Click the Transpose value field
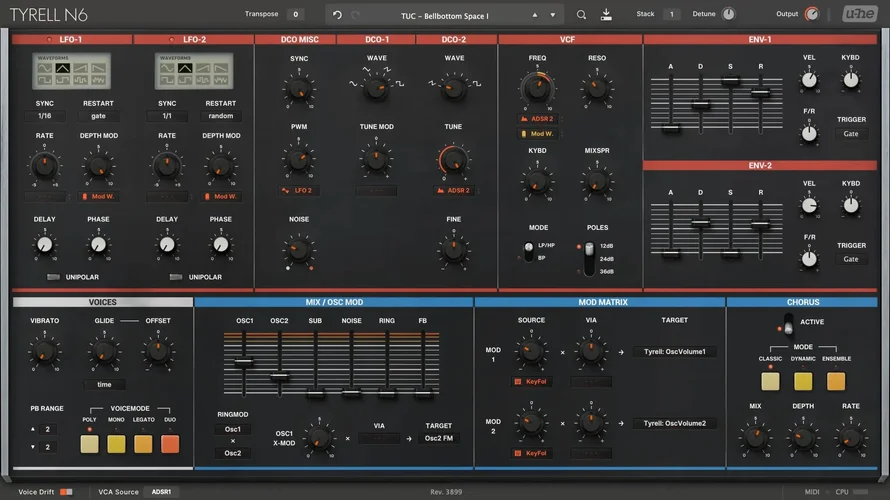 tap(294, 15)
